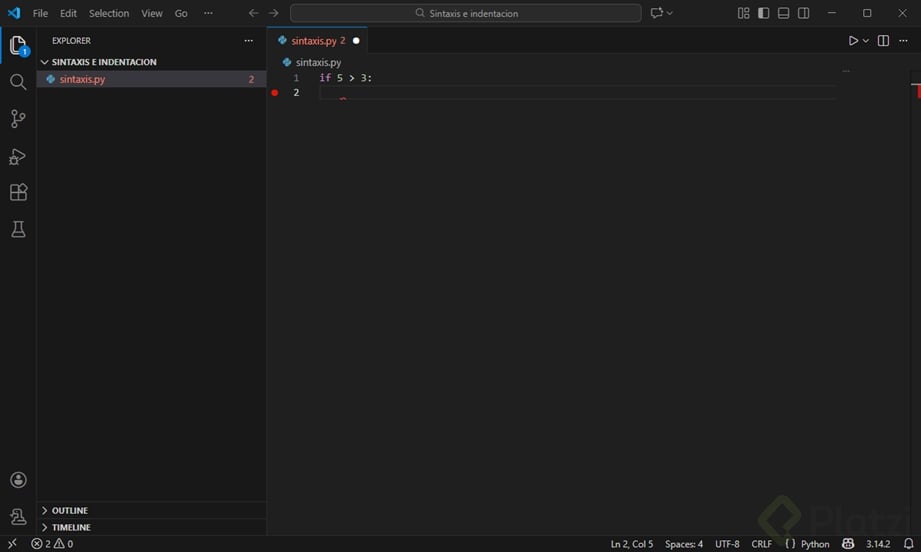Open the Extensions view
This screenshot has height=552, width=921.
click(x=18, y=193)
